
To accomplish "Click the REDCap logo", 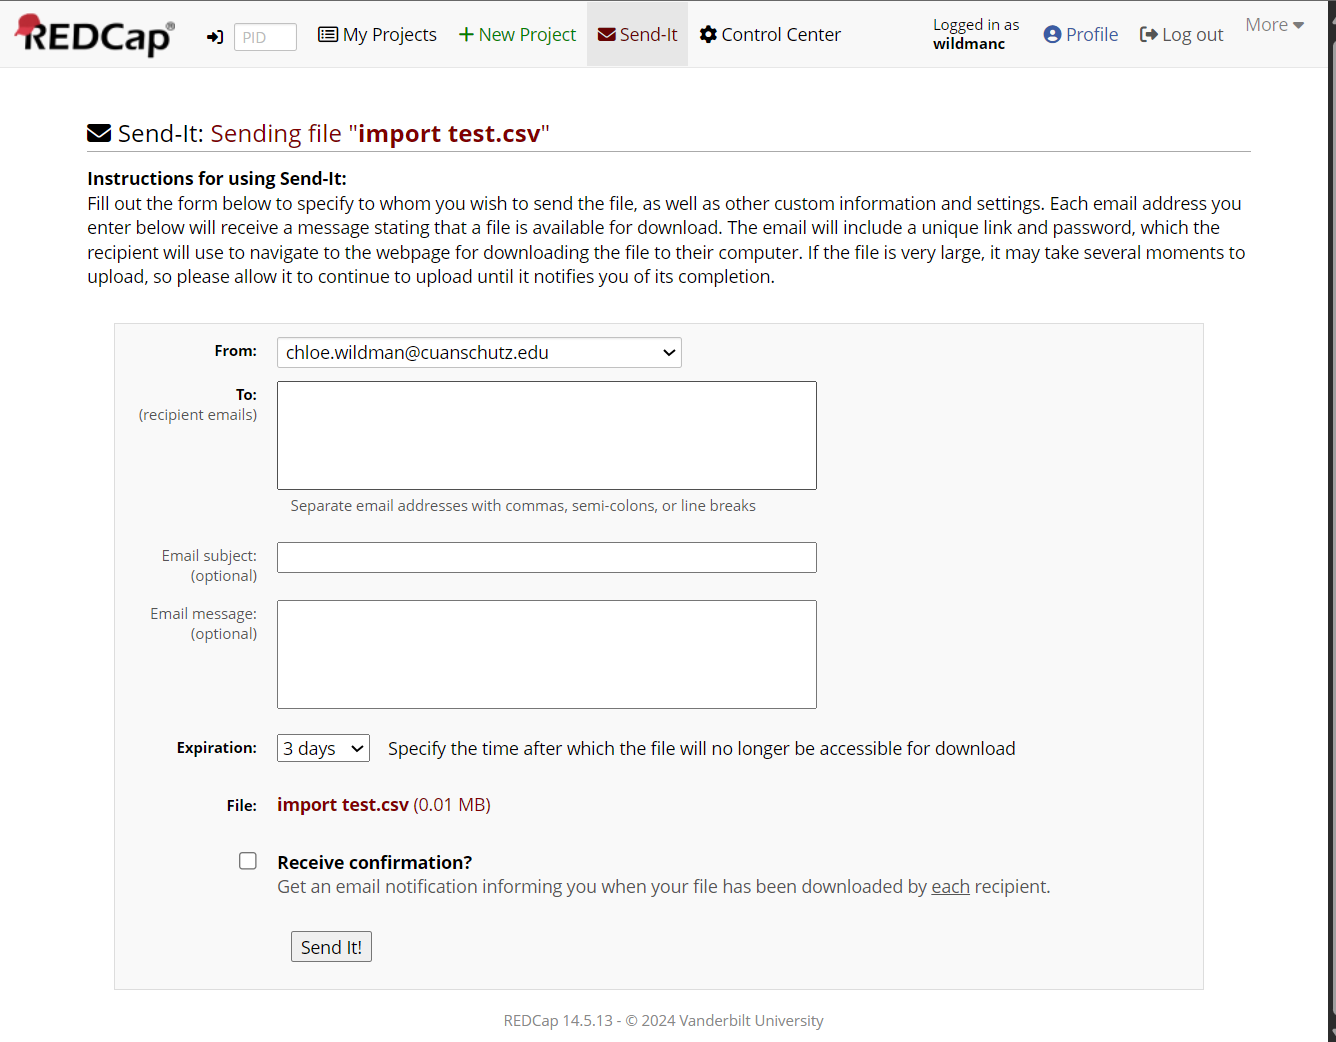I will (93, 34).
